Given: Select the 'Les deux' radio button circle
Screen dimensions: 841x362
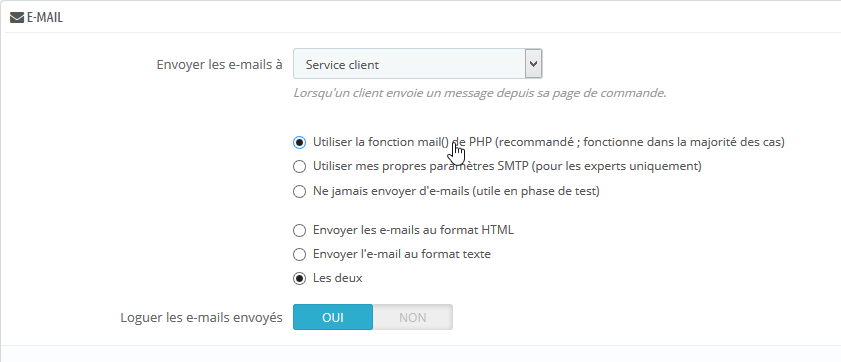Looking at the screenshot, I should (299, 278).
